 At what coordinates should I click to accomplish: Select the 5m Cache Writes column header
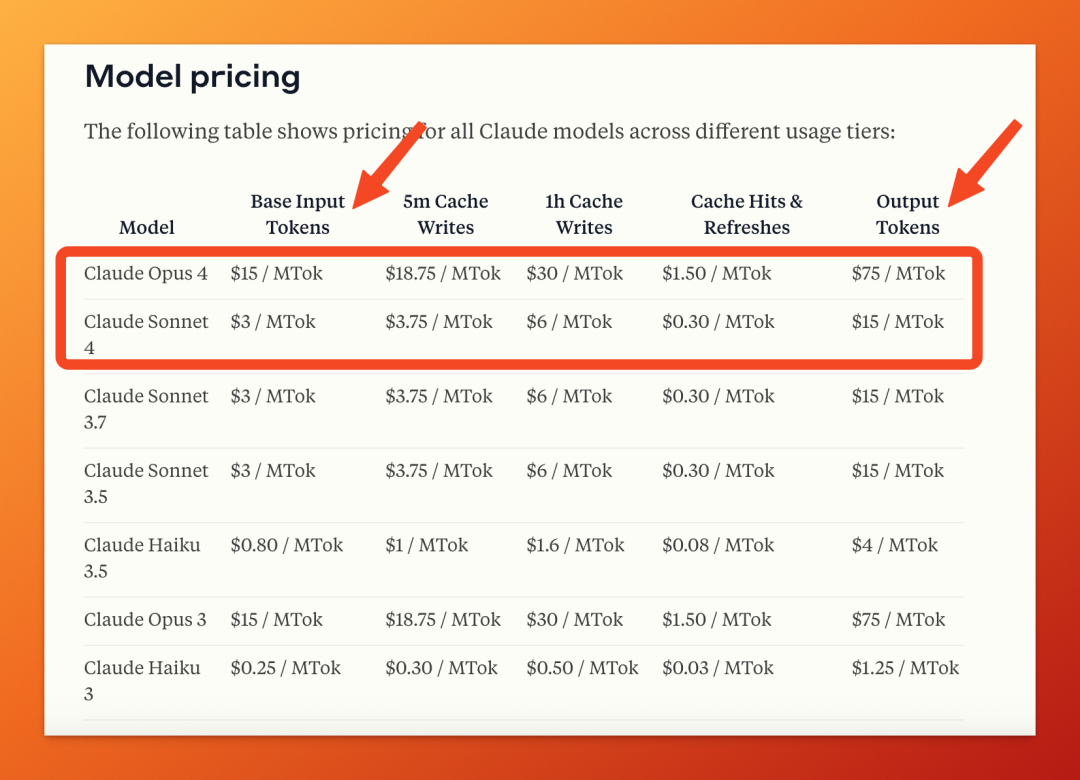446,214
